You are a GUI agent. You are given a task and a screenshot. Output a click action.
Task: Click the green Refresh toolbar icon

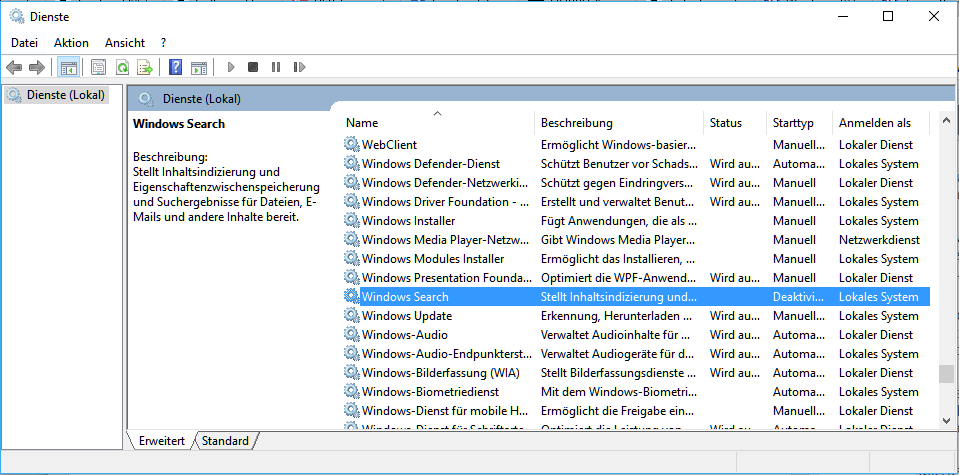[x=122, y=67]
